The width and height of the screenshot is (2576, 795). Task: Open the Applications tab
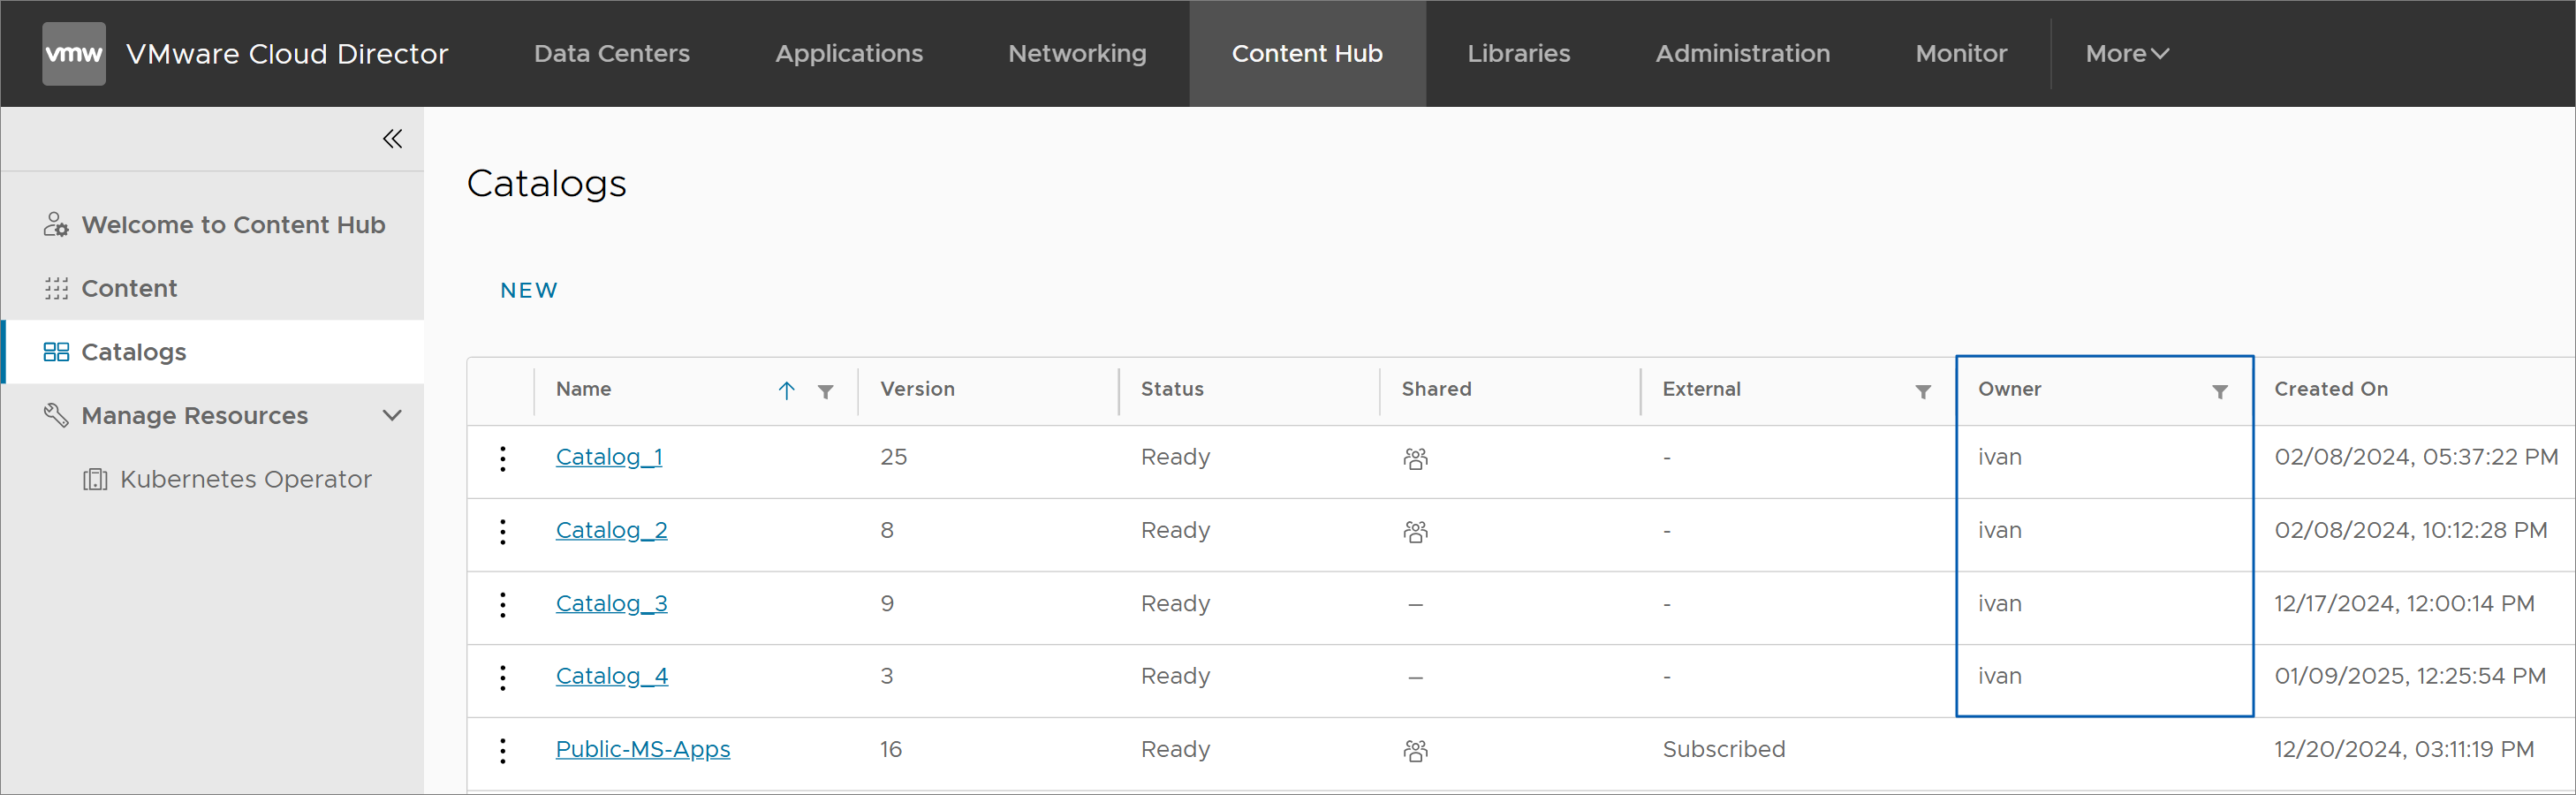coord(849,54)
